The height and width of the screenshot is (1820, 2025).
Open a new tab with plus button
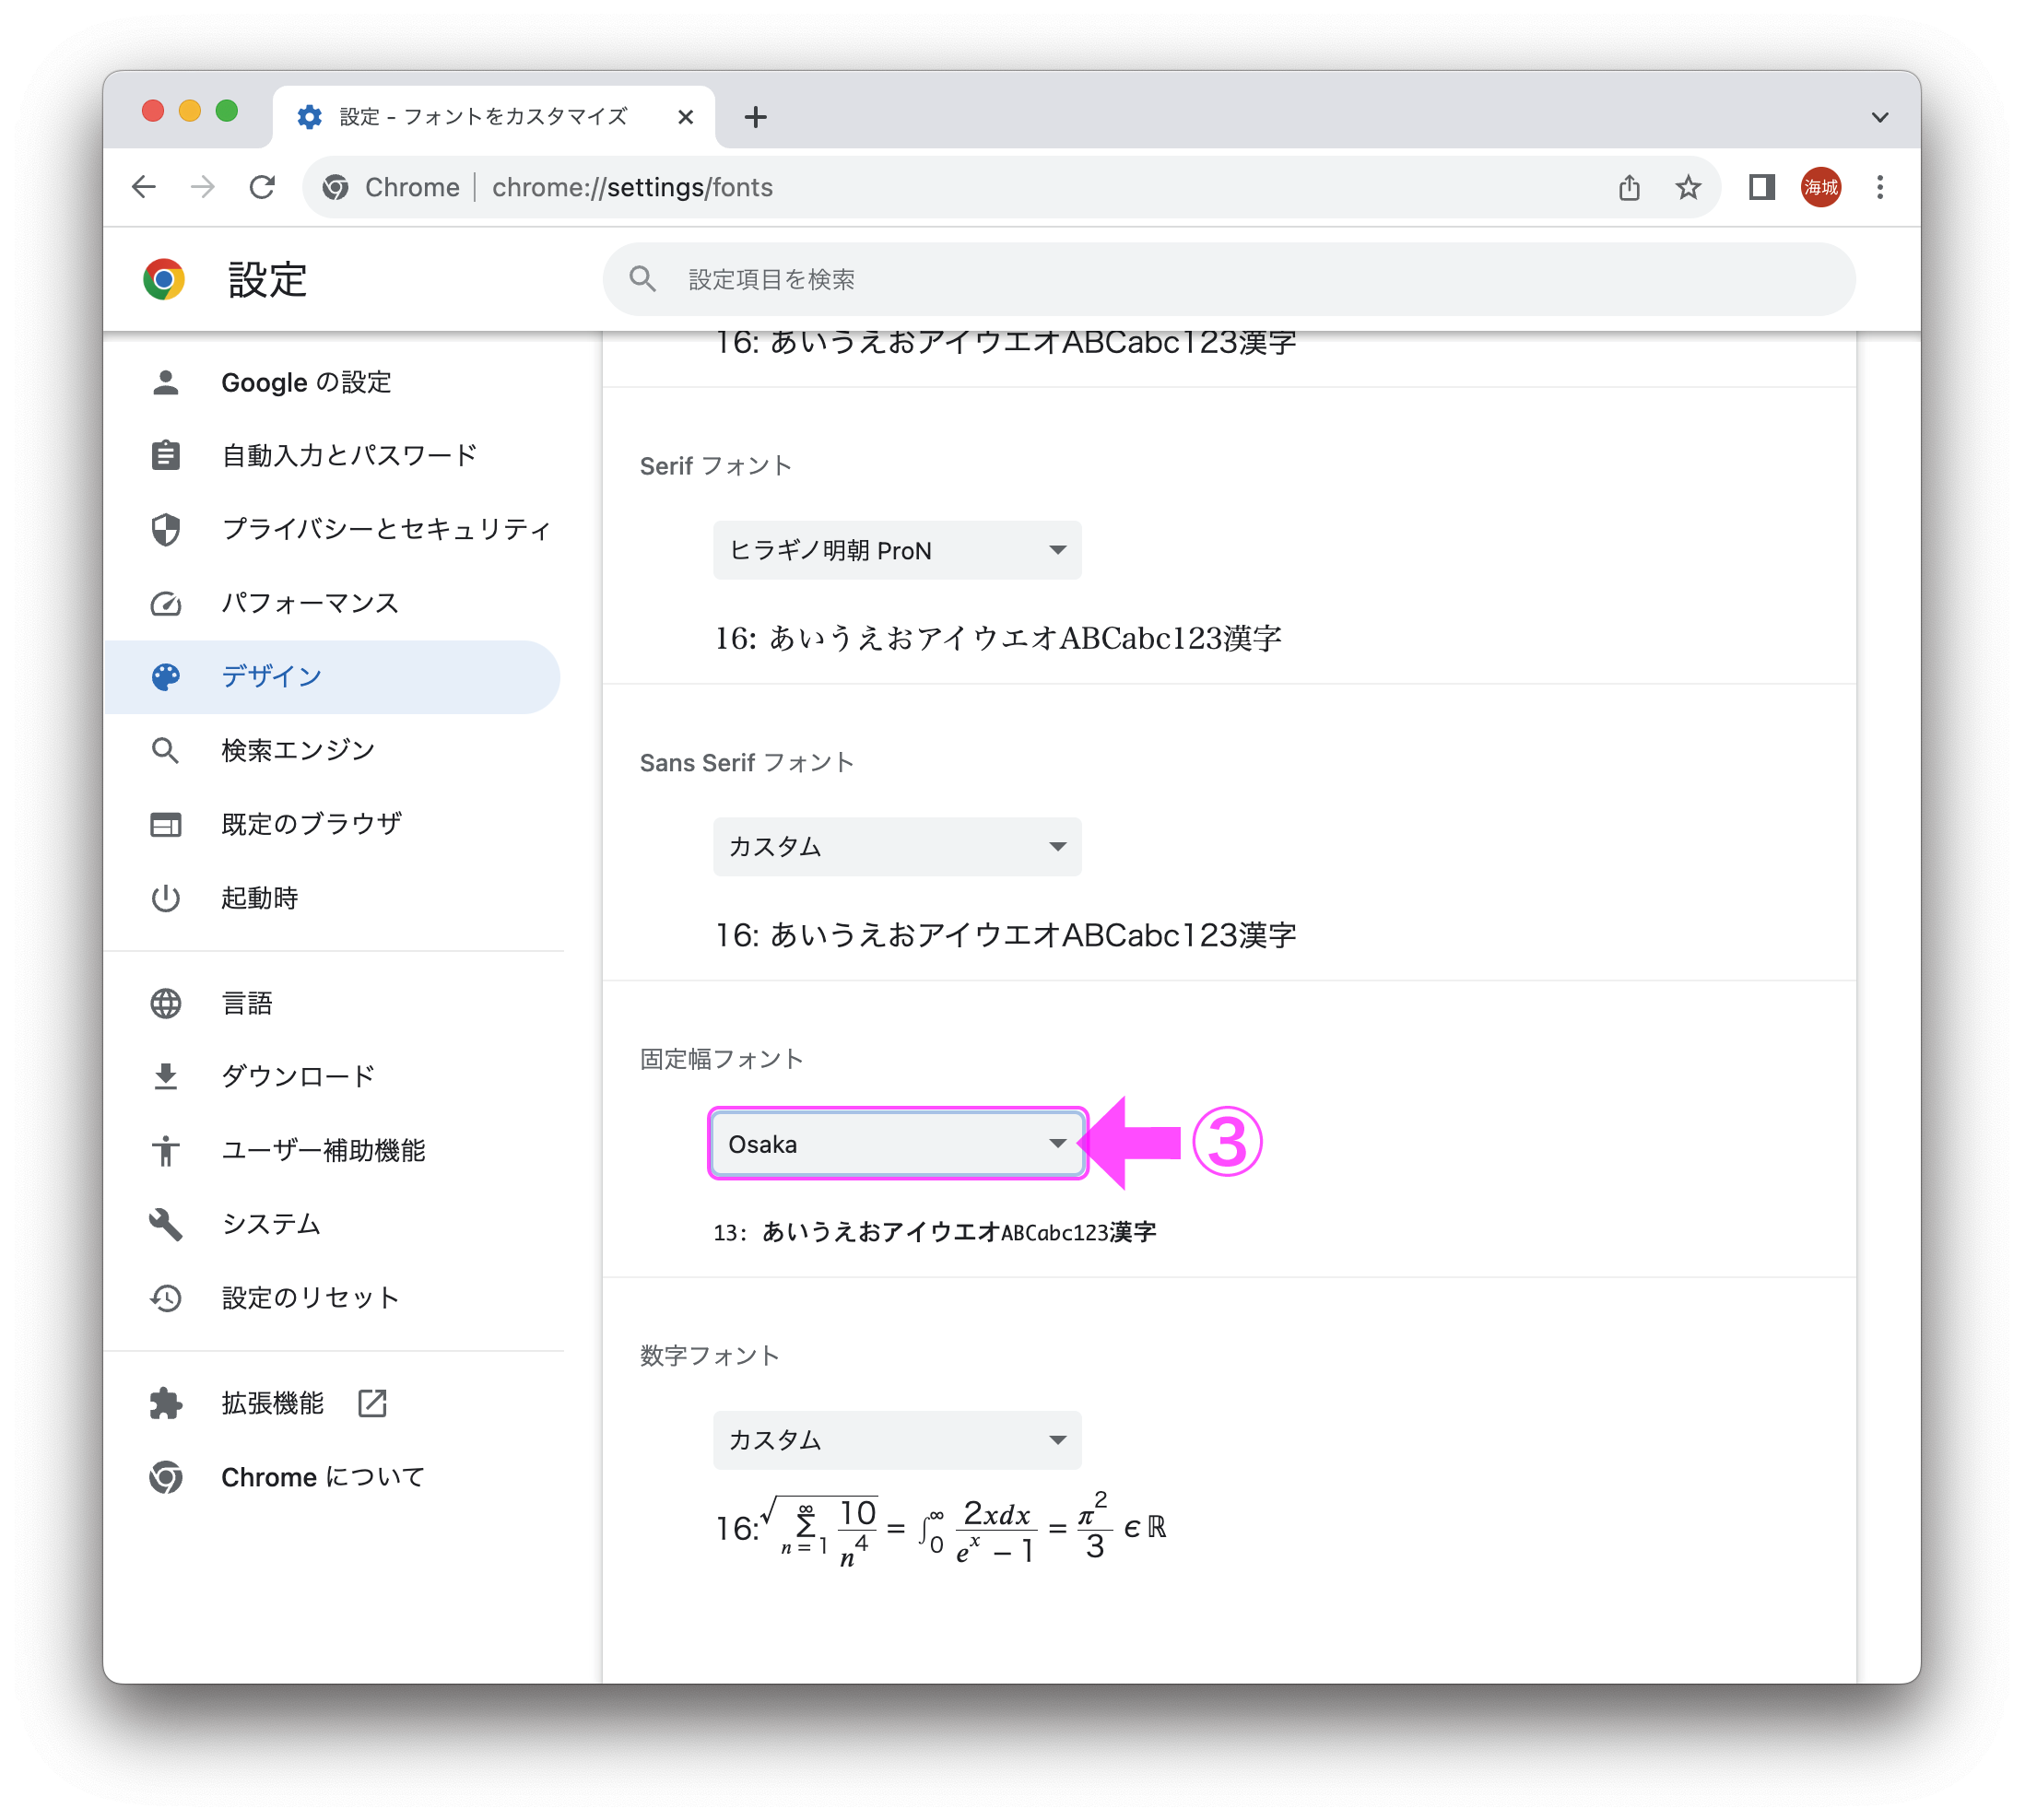[756, 117]
